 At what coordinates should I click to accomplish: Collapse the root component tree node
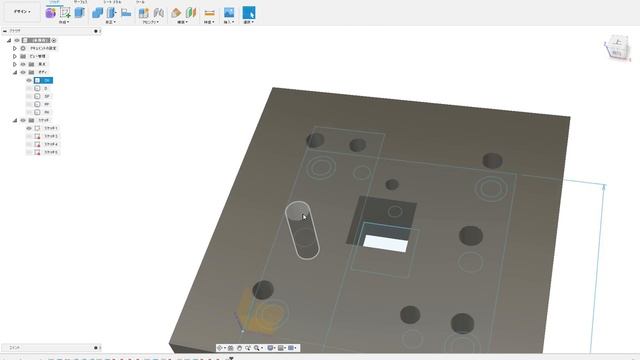click(9, 40)
